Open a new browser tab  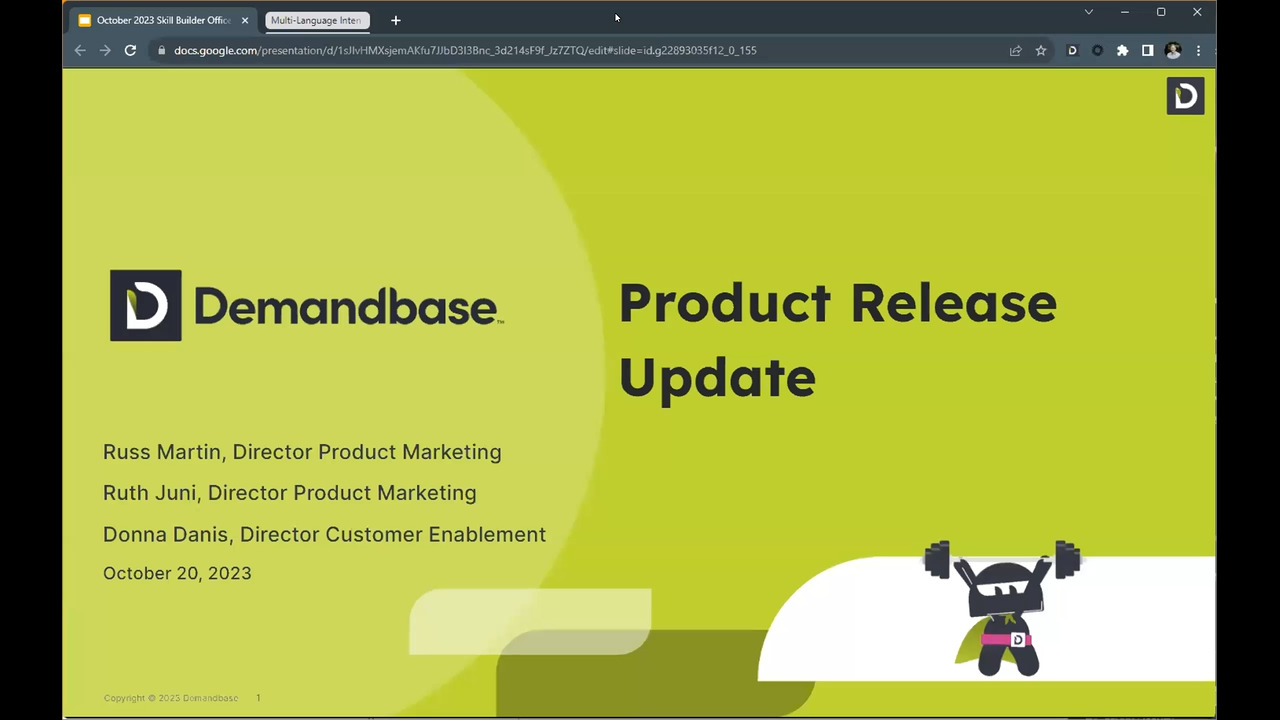click(396, 20)
